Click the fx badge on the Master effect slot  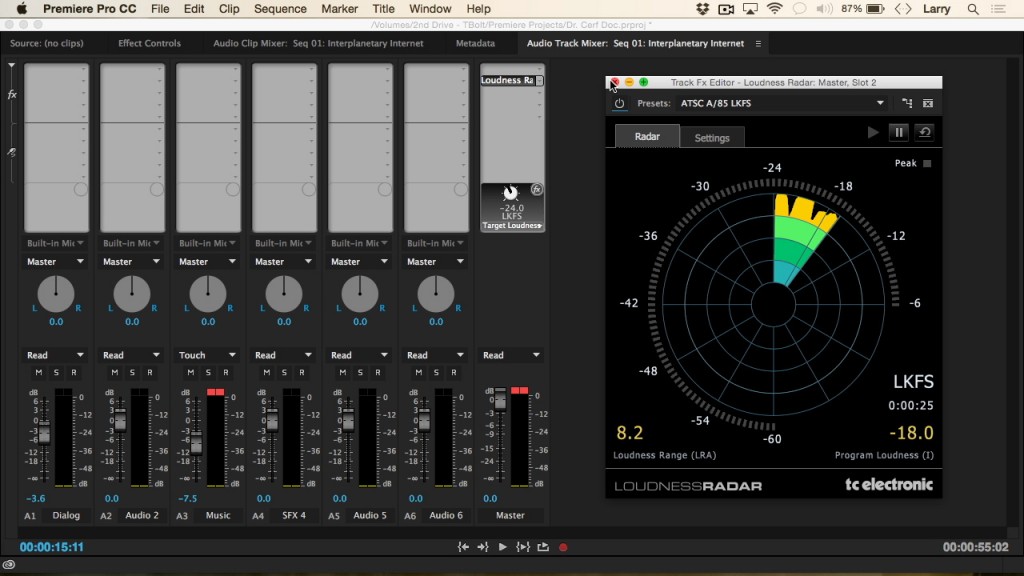[536, 189]
